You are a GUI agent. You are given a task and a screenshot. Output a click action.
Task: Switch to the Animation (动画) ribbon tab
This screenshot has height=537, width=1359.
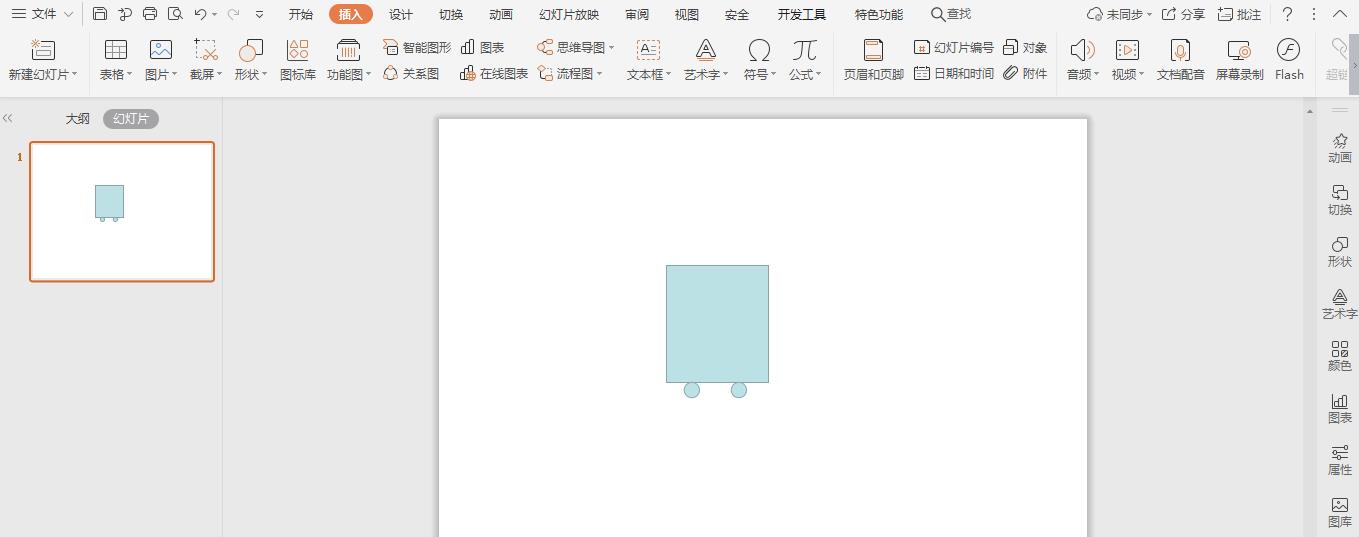501,14
